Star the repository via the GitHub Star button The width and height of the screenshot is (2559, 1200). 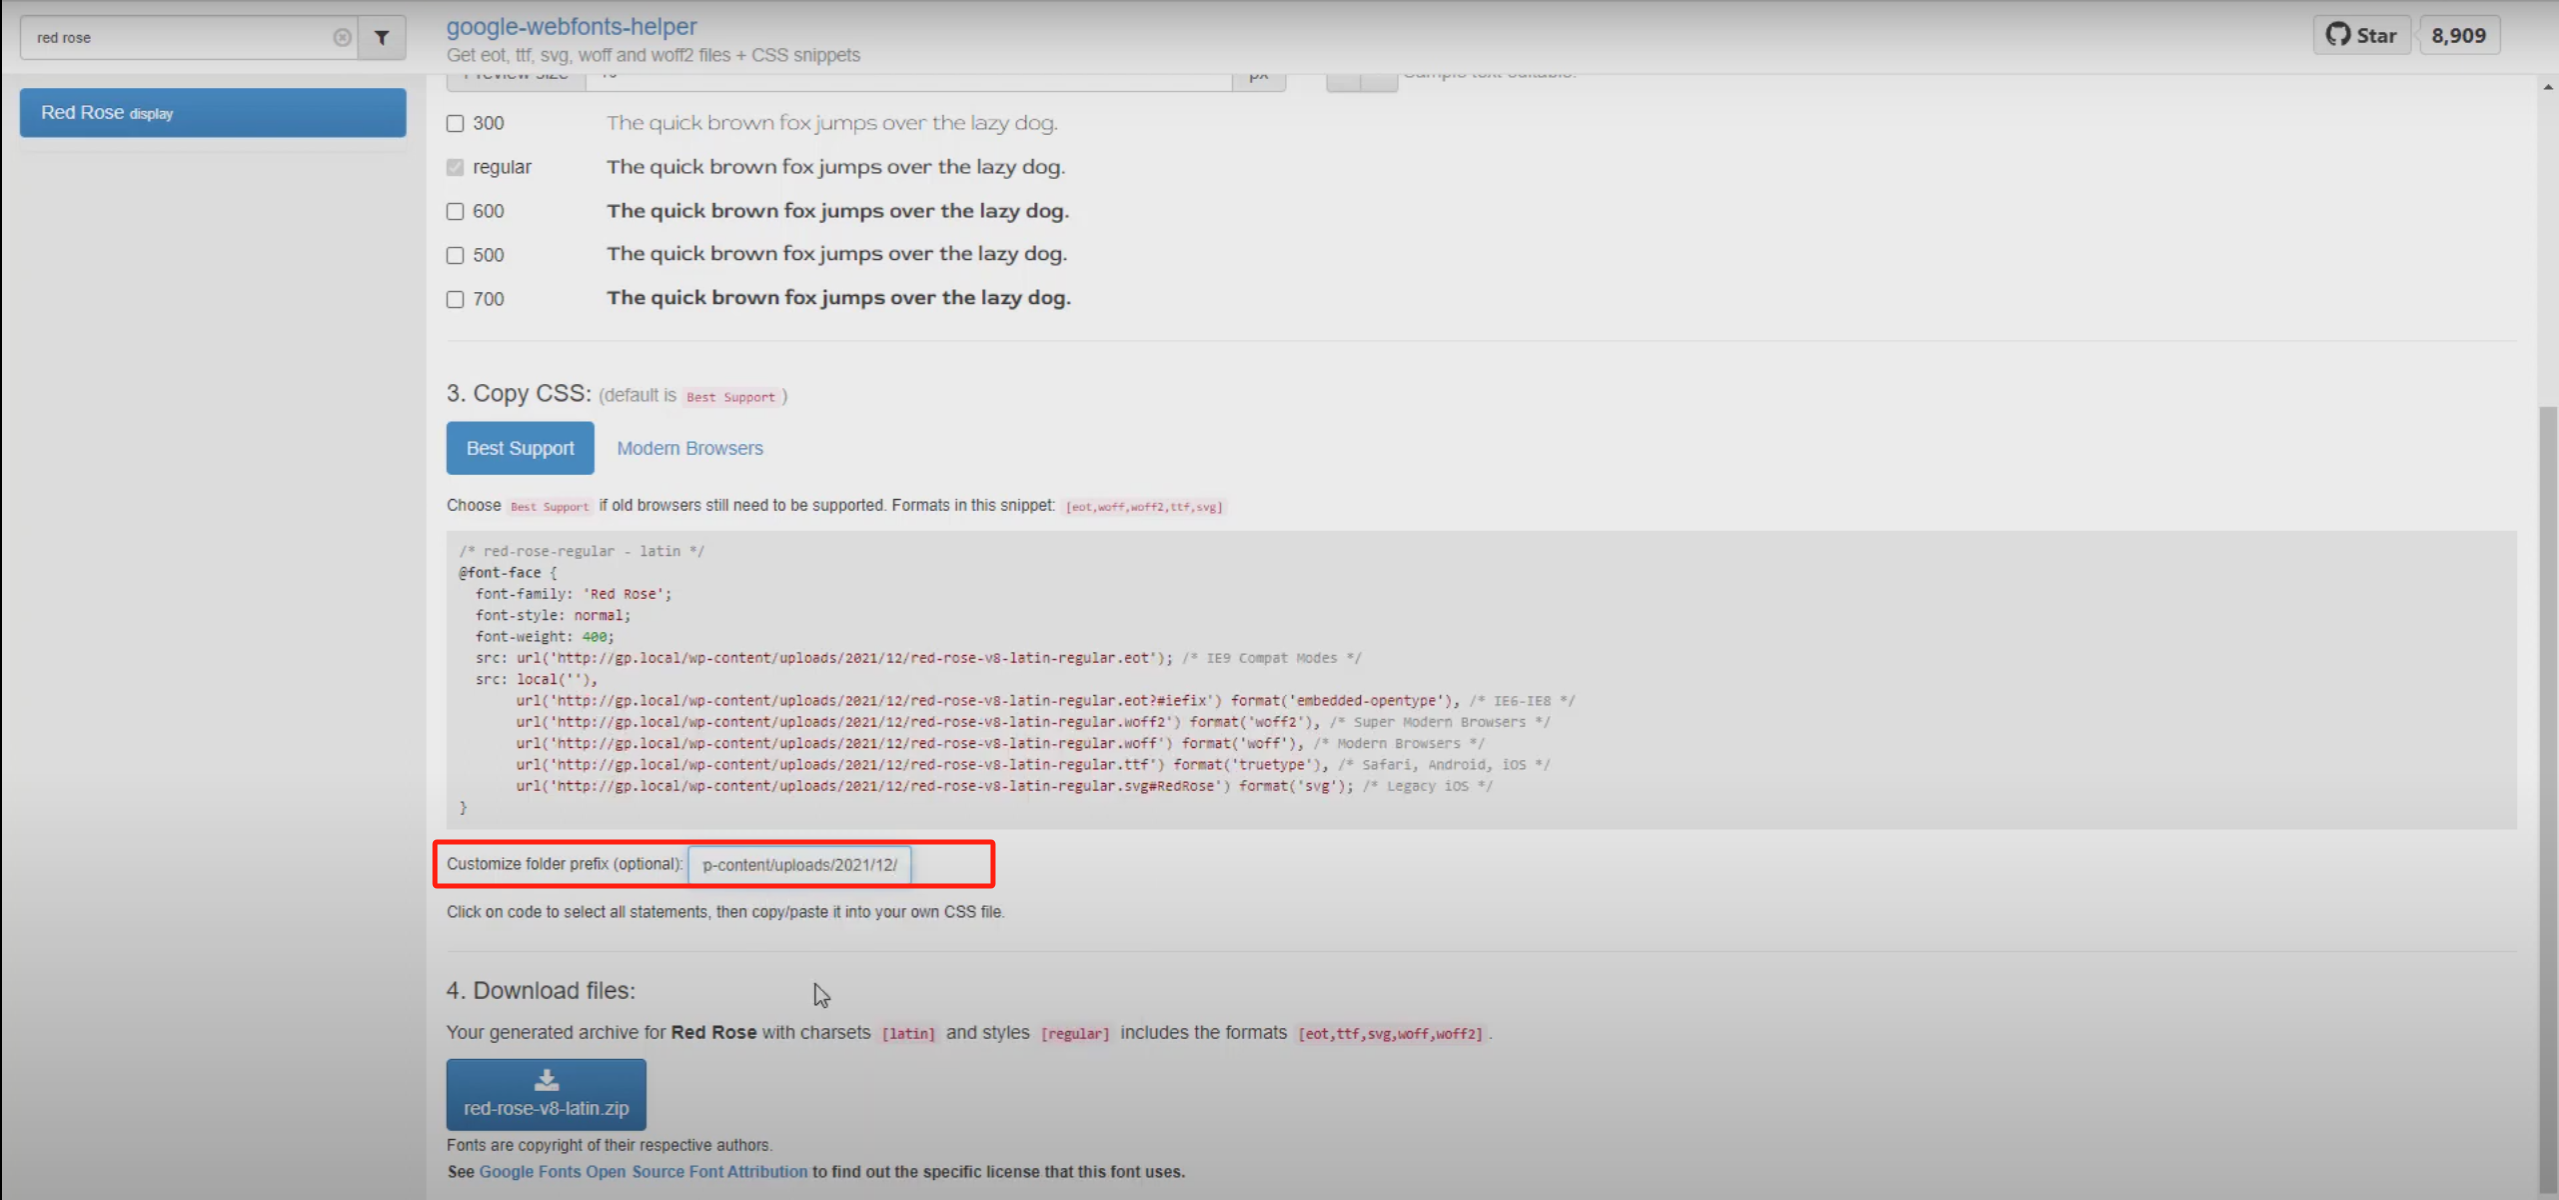[2361, 34]
